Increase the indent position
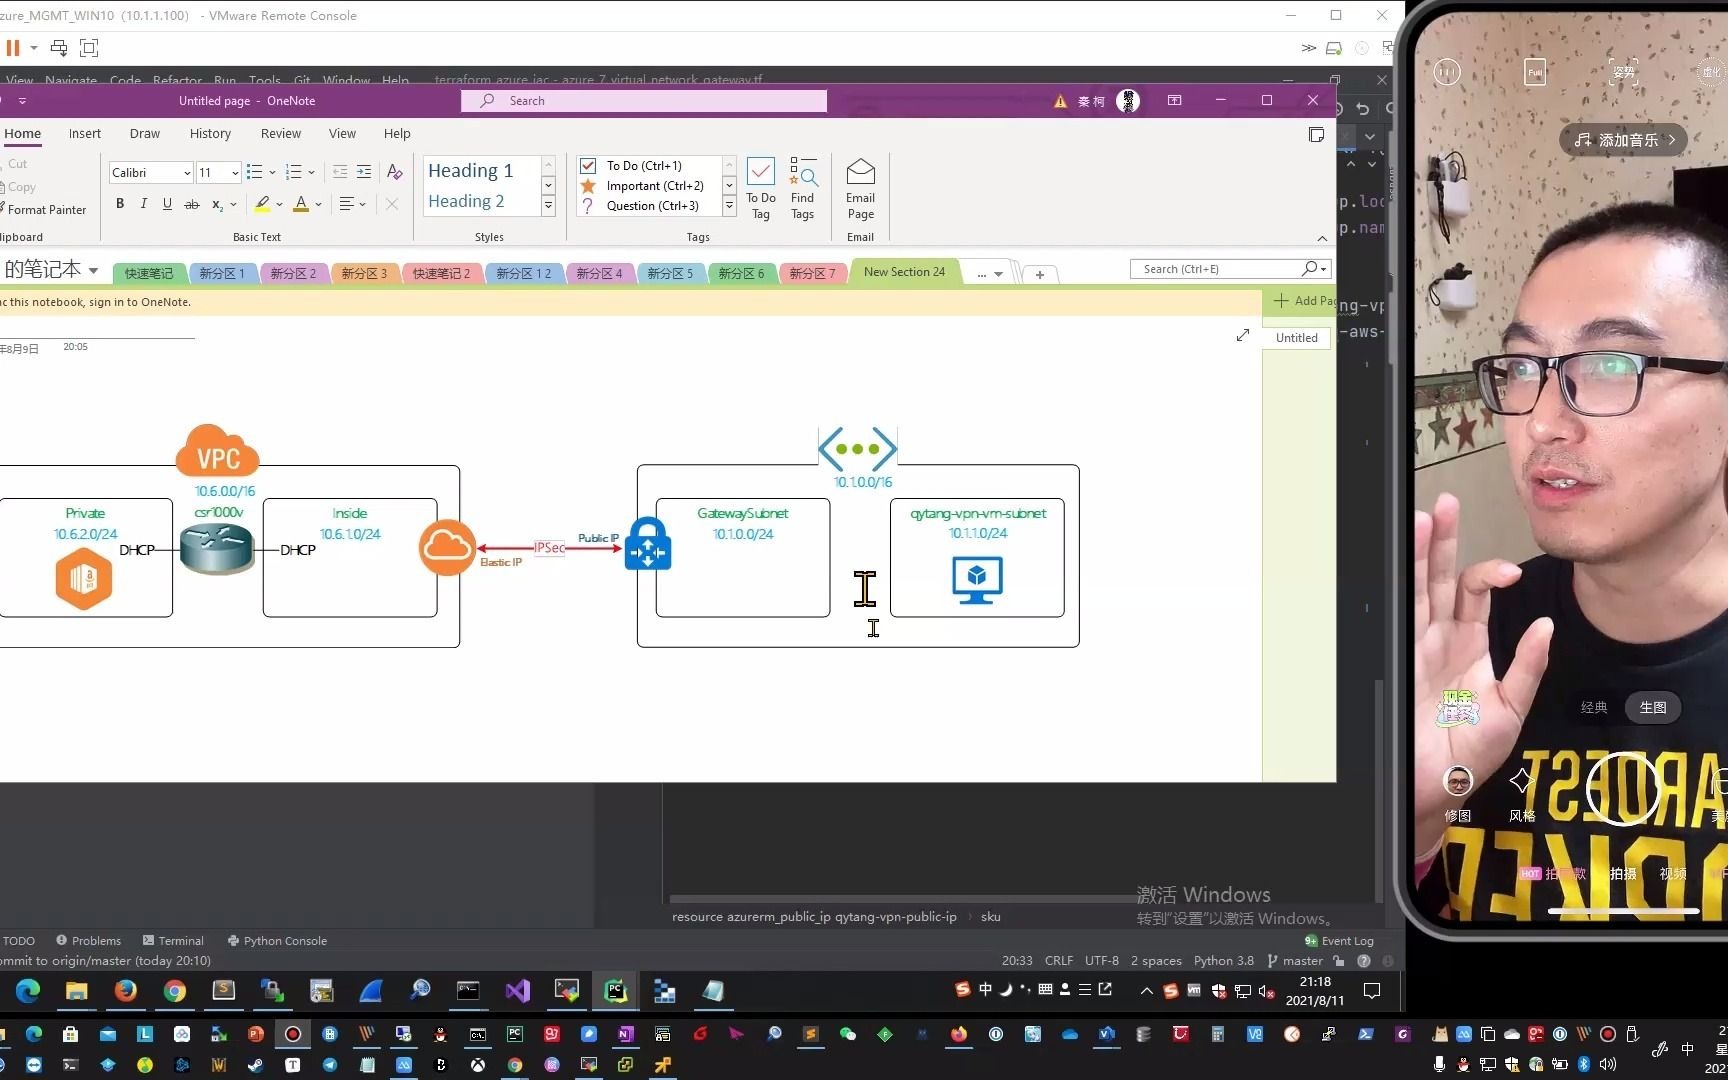 364,172
